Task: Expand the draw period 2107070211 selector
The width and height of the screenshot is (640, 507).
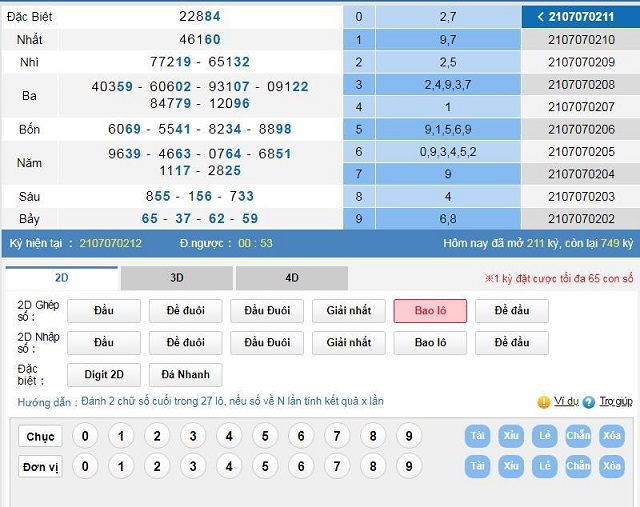Action: 580,16
